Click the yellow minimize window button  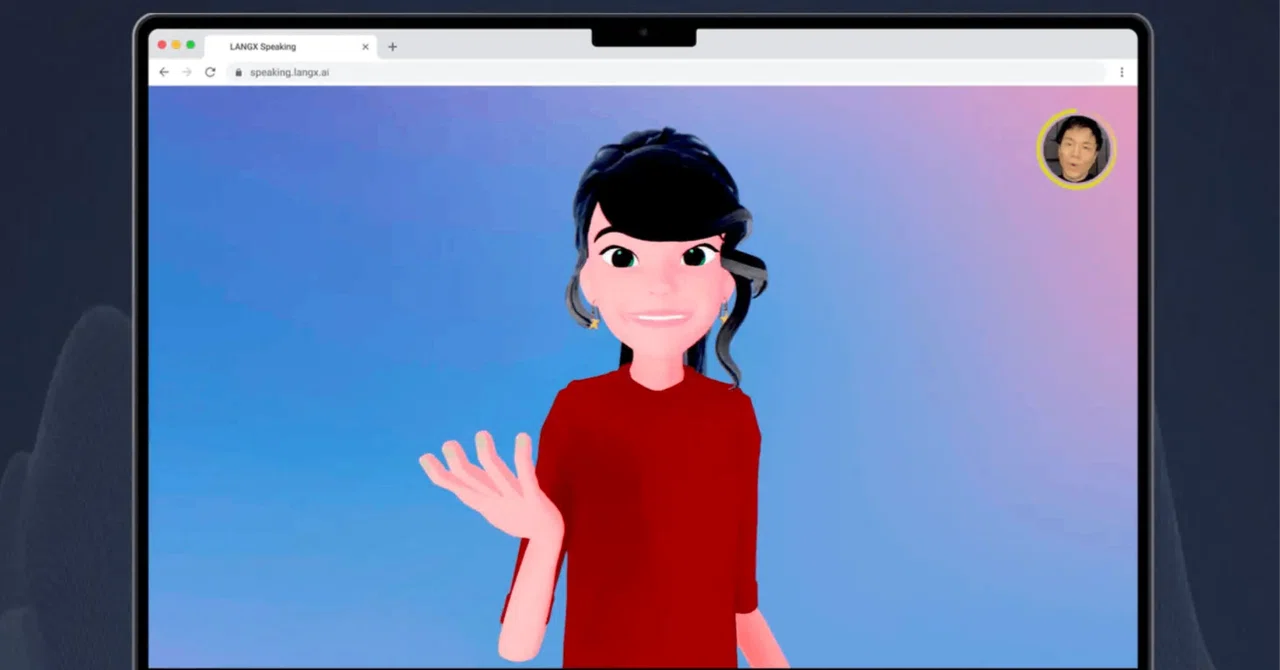pyautogui.click(x=176, y=45)
